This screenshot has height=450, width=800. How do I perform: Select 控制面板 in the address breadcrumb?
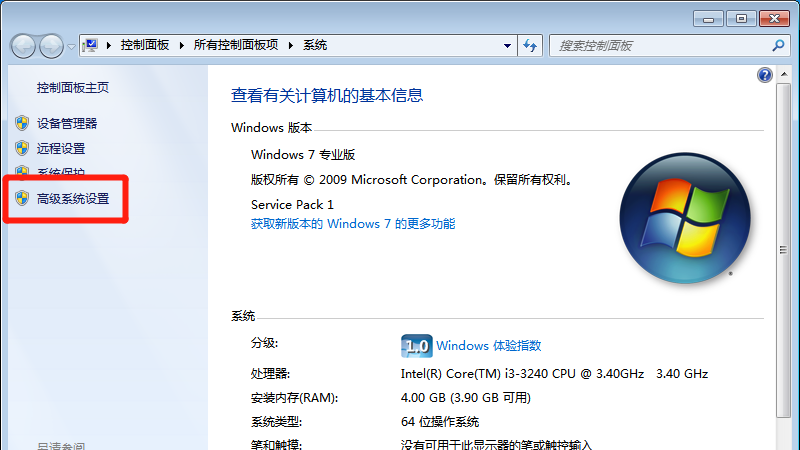(x=144, y=45)
